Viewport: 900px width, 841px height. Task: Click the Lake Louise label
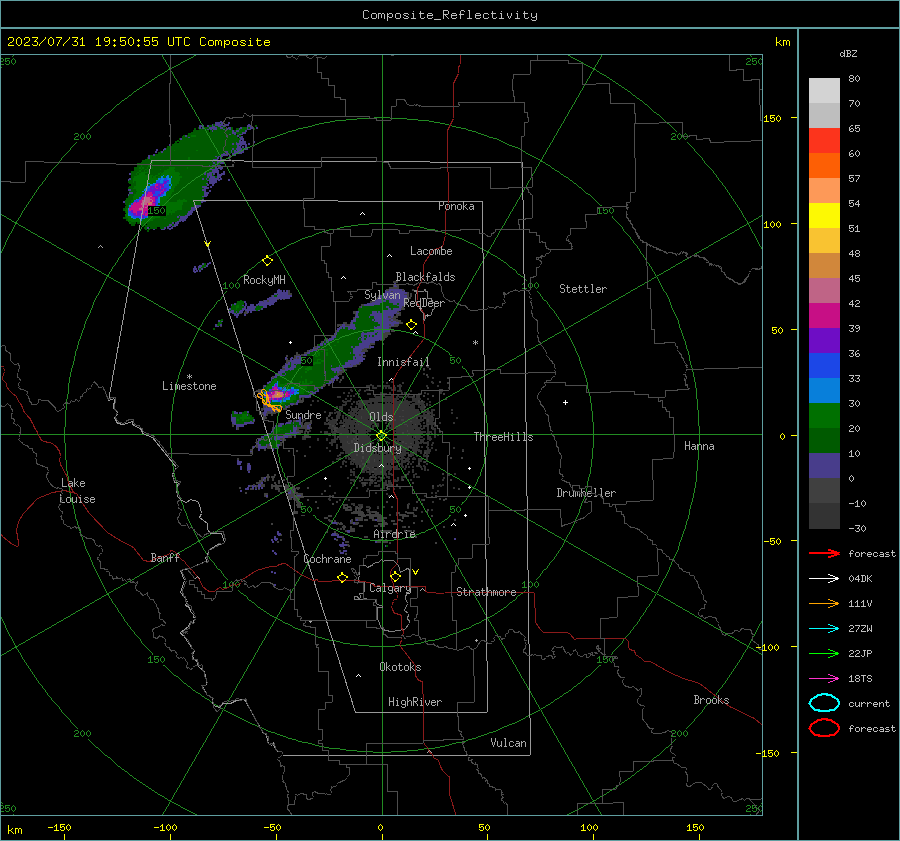77,491
